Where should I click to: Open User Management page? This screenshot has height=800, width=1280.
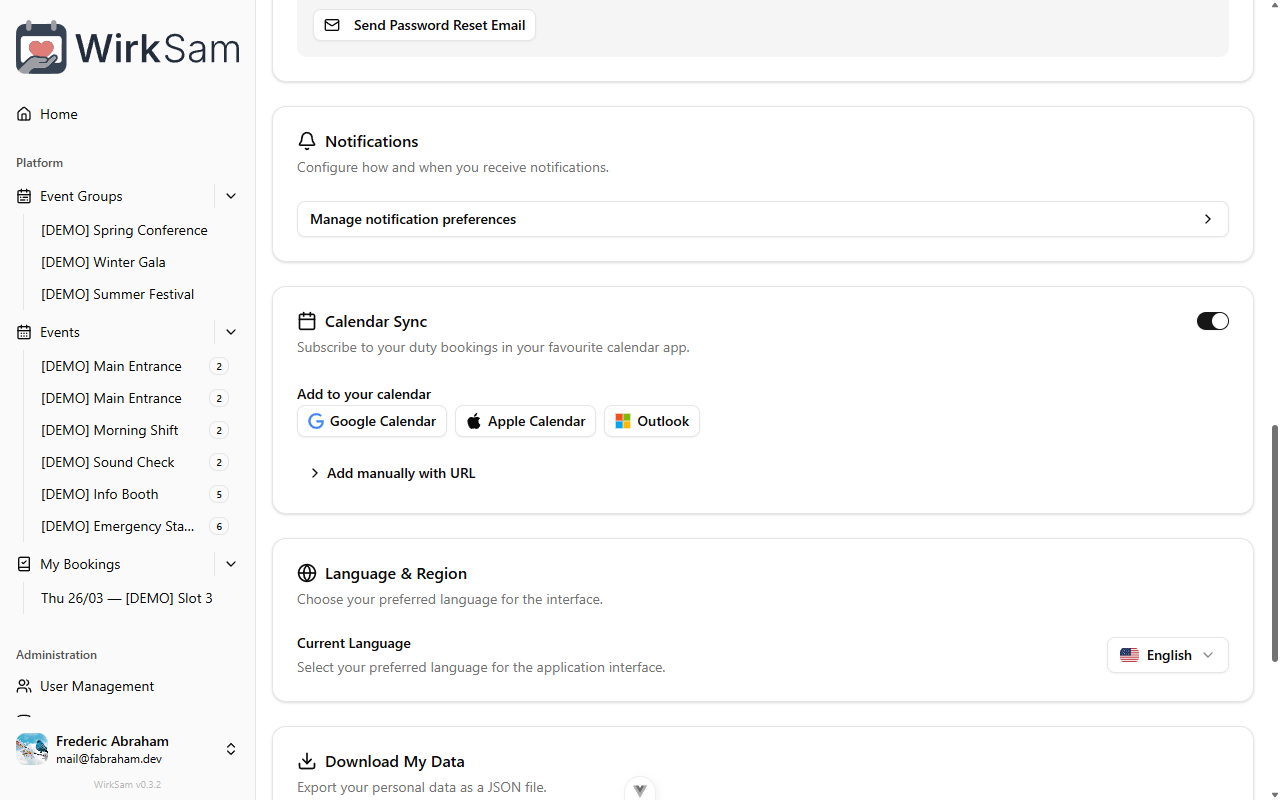[x=128, y=686]
